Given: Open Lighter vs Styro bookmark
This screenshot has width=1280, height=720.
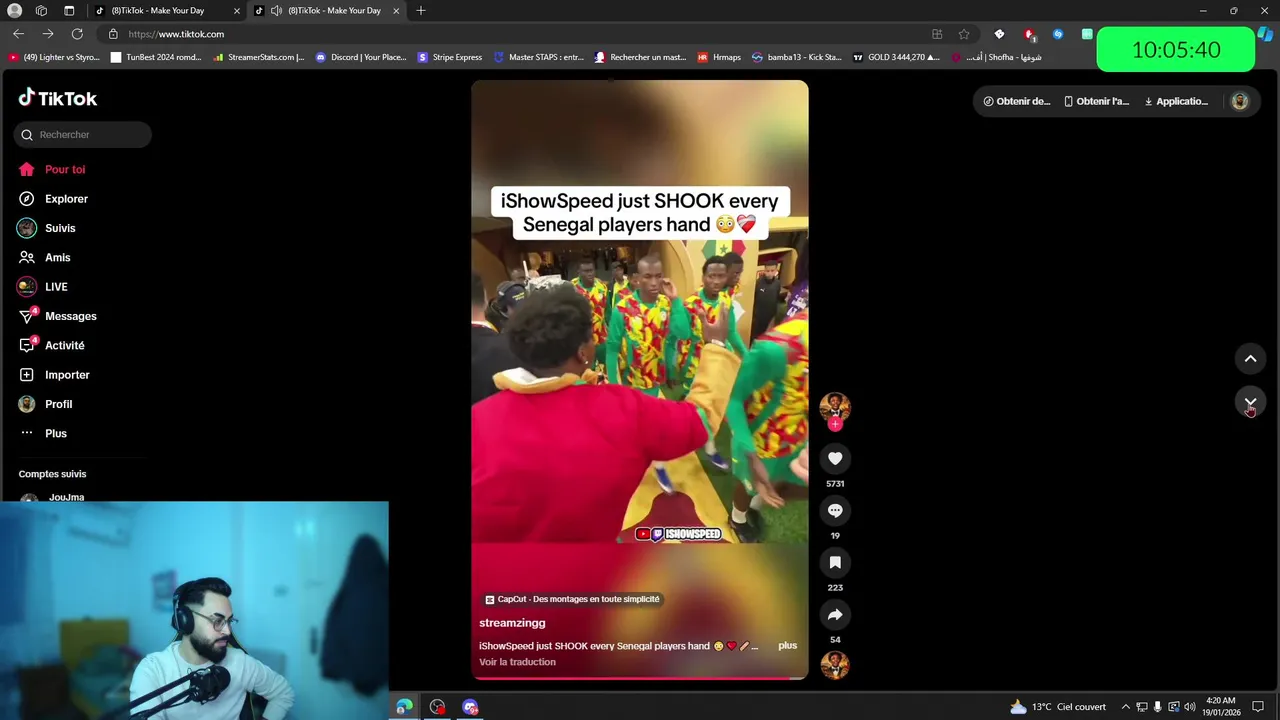Looking at the screenshot, I should (x=54, y=57).
